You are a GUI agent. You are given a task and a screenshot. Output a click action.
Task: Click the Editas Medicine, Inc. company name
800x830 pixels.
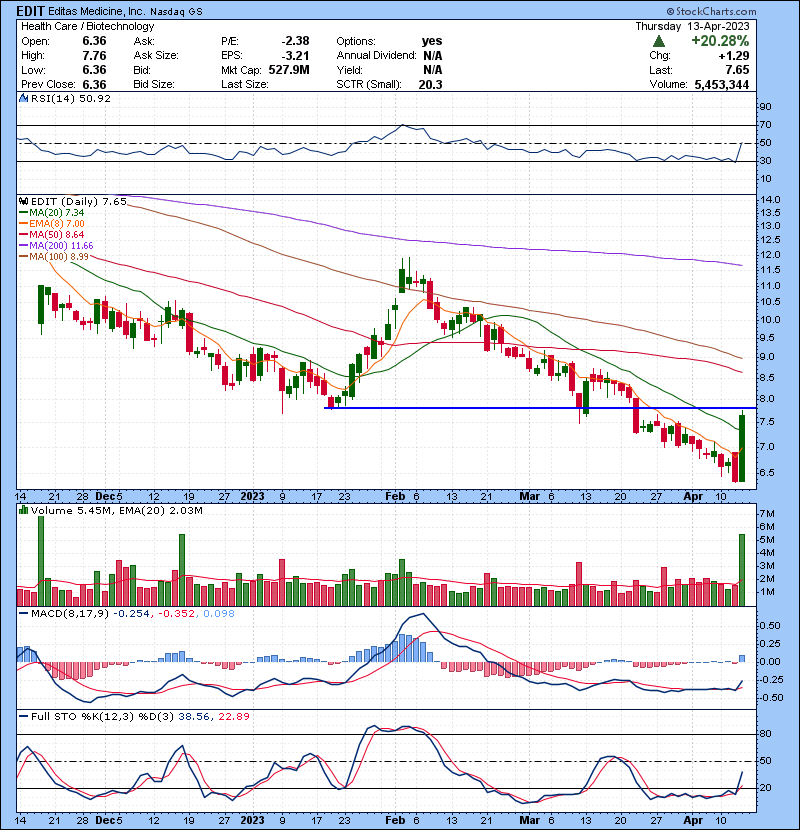(x=96, y=11)
